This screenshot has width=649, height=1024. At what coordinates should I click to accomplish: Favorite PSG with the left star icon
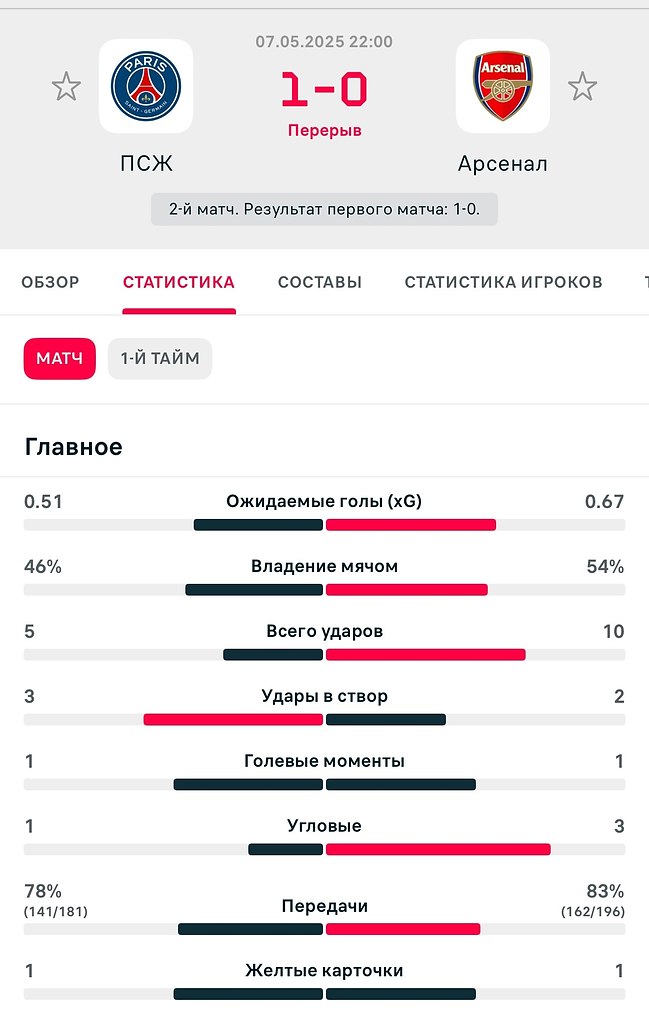click(66, 87)
